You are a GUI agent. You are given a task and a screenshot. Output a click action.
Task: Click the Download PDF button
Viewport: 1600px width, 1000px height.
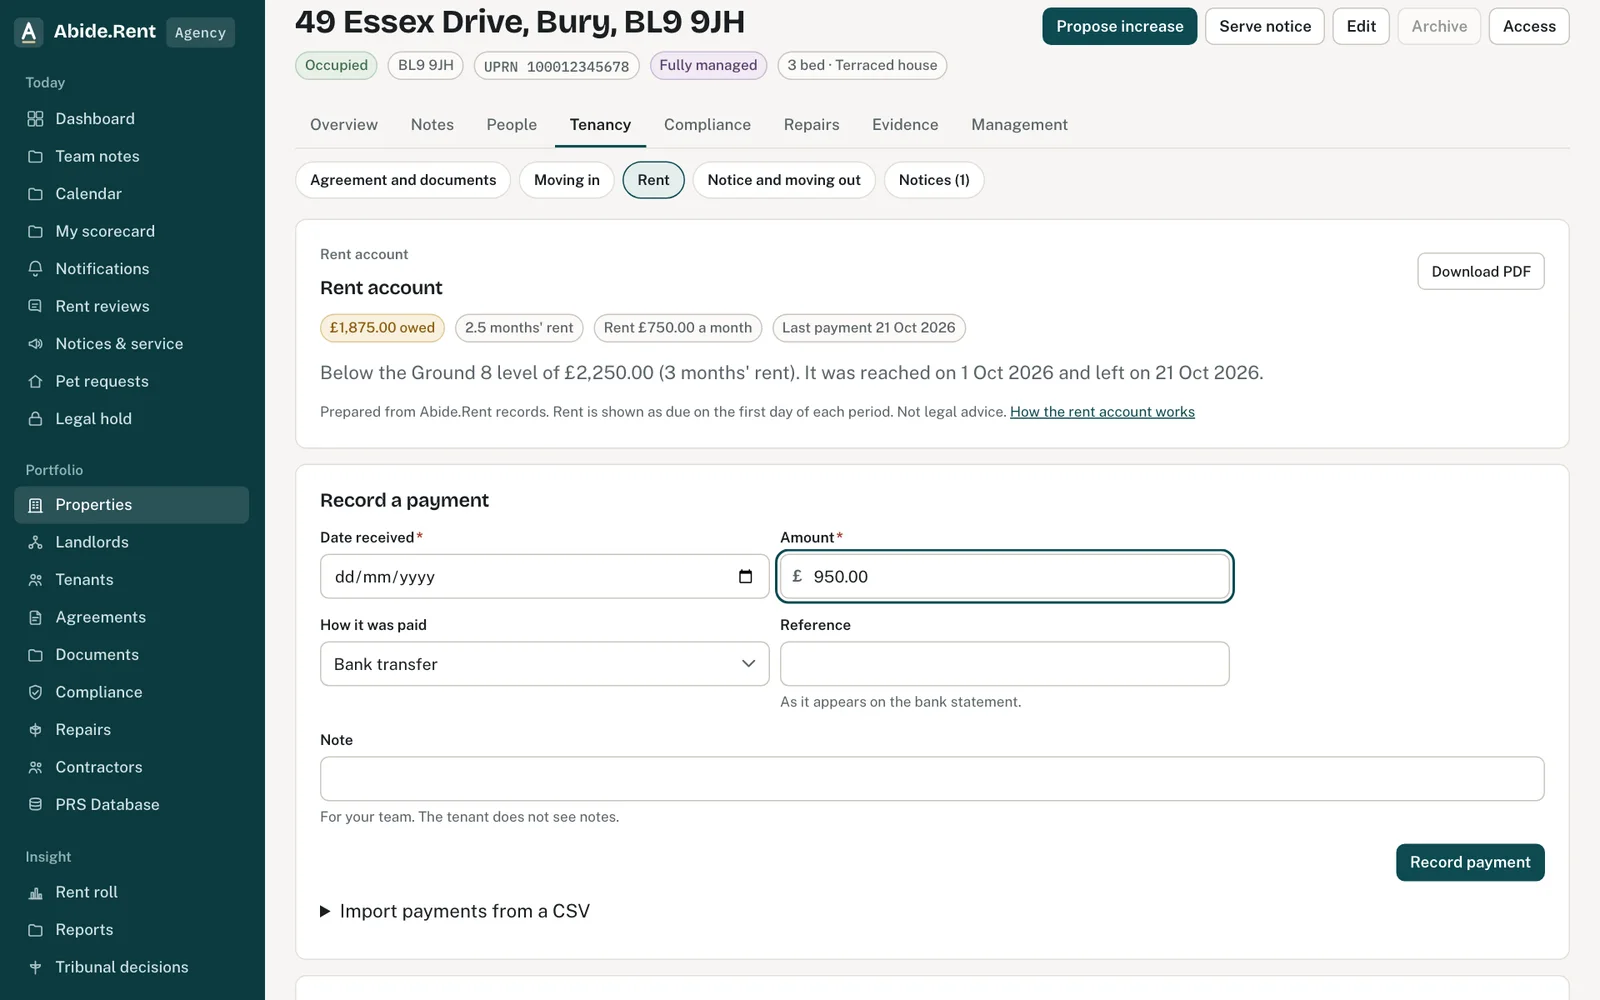pyautogui.click(x=1481, y=271)
